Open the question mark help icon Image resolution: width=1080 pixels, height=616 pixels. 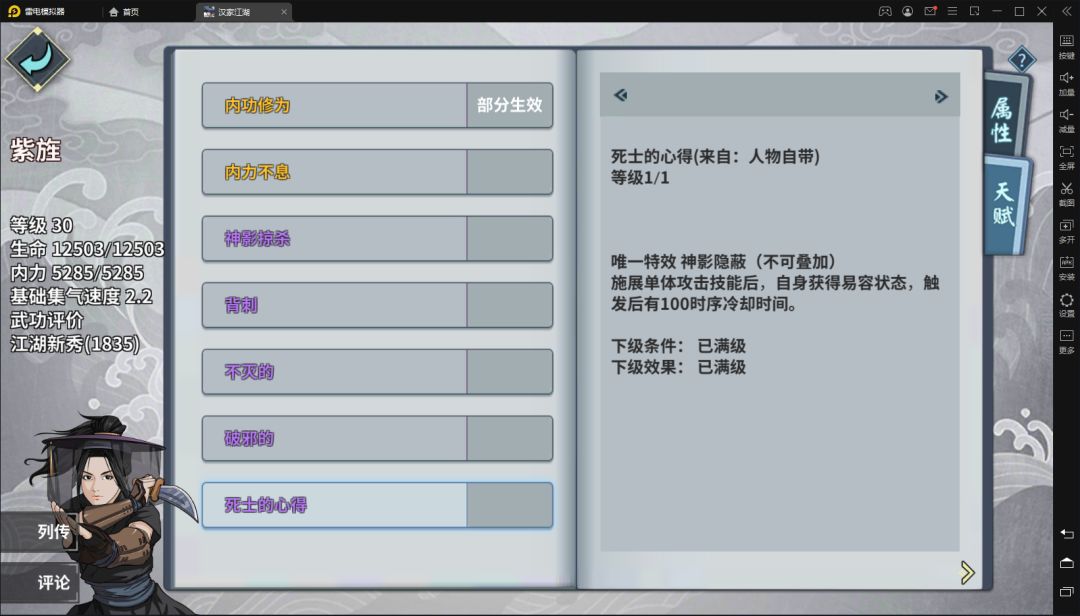1021,60
